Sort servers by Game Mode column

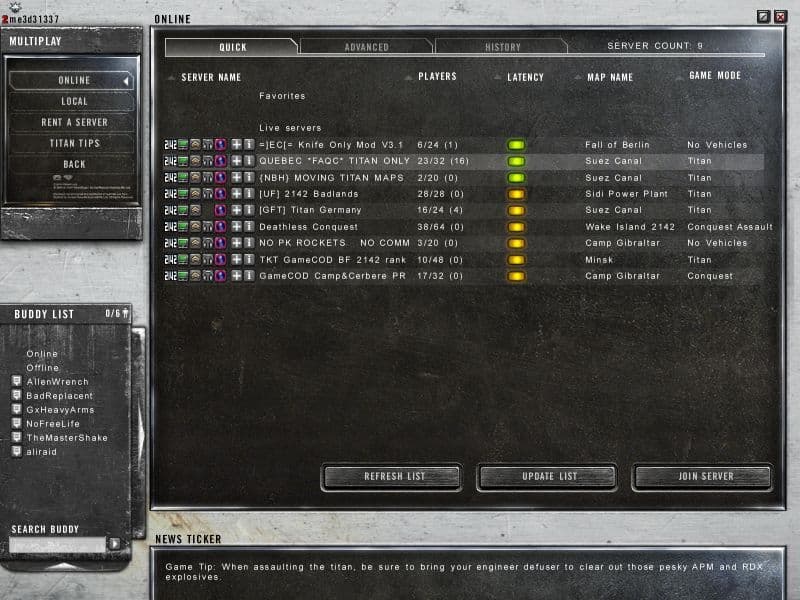pyautogui.click(x=715, y=76)
